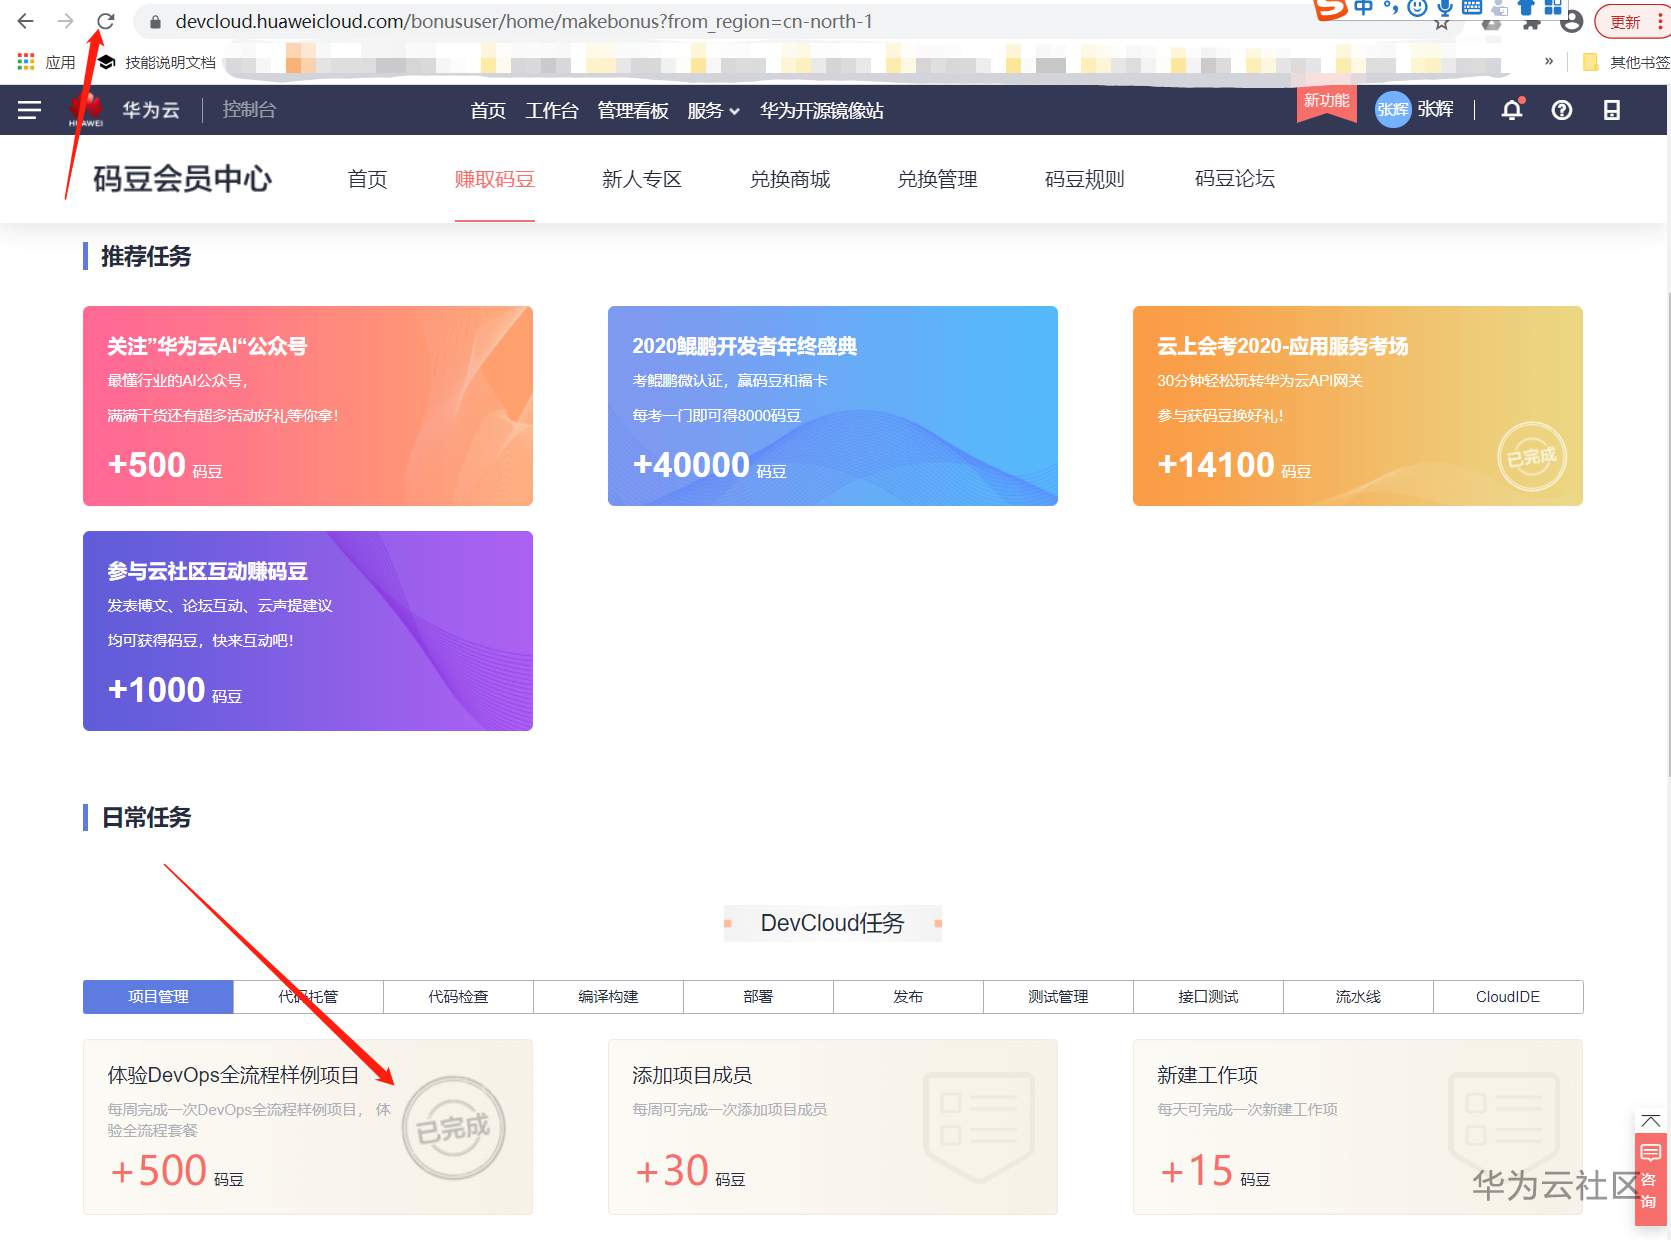Expand the 服务 dropdown menu
This screenshot has width=1671, height=1240.
(713, 111)
